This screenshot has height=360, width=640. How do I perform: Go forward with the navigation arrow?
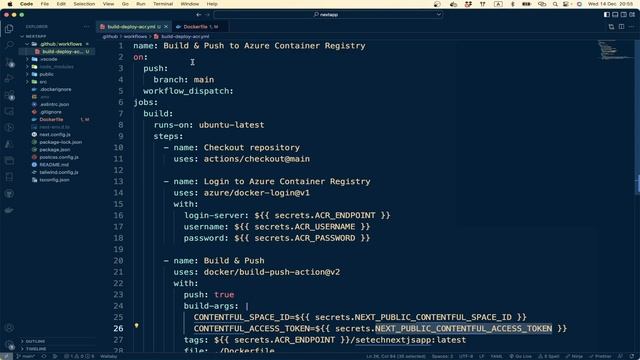pos(207,15)
